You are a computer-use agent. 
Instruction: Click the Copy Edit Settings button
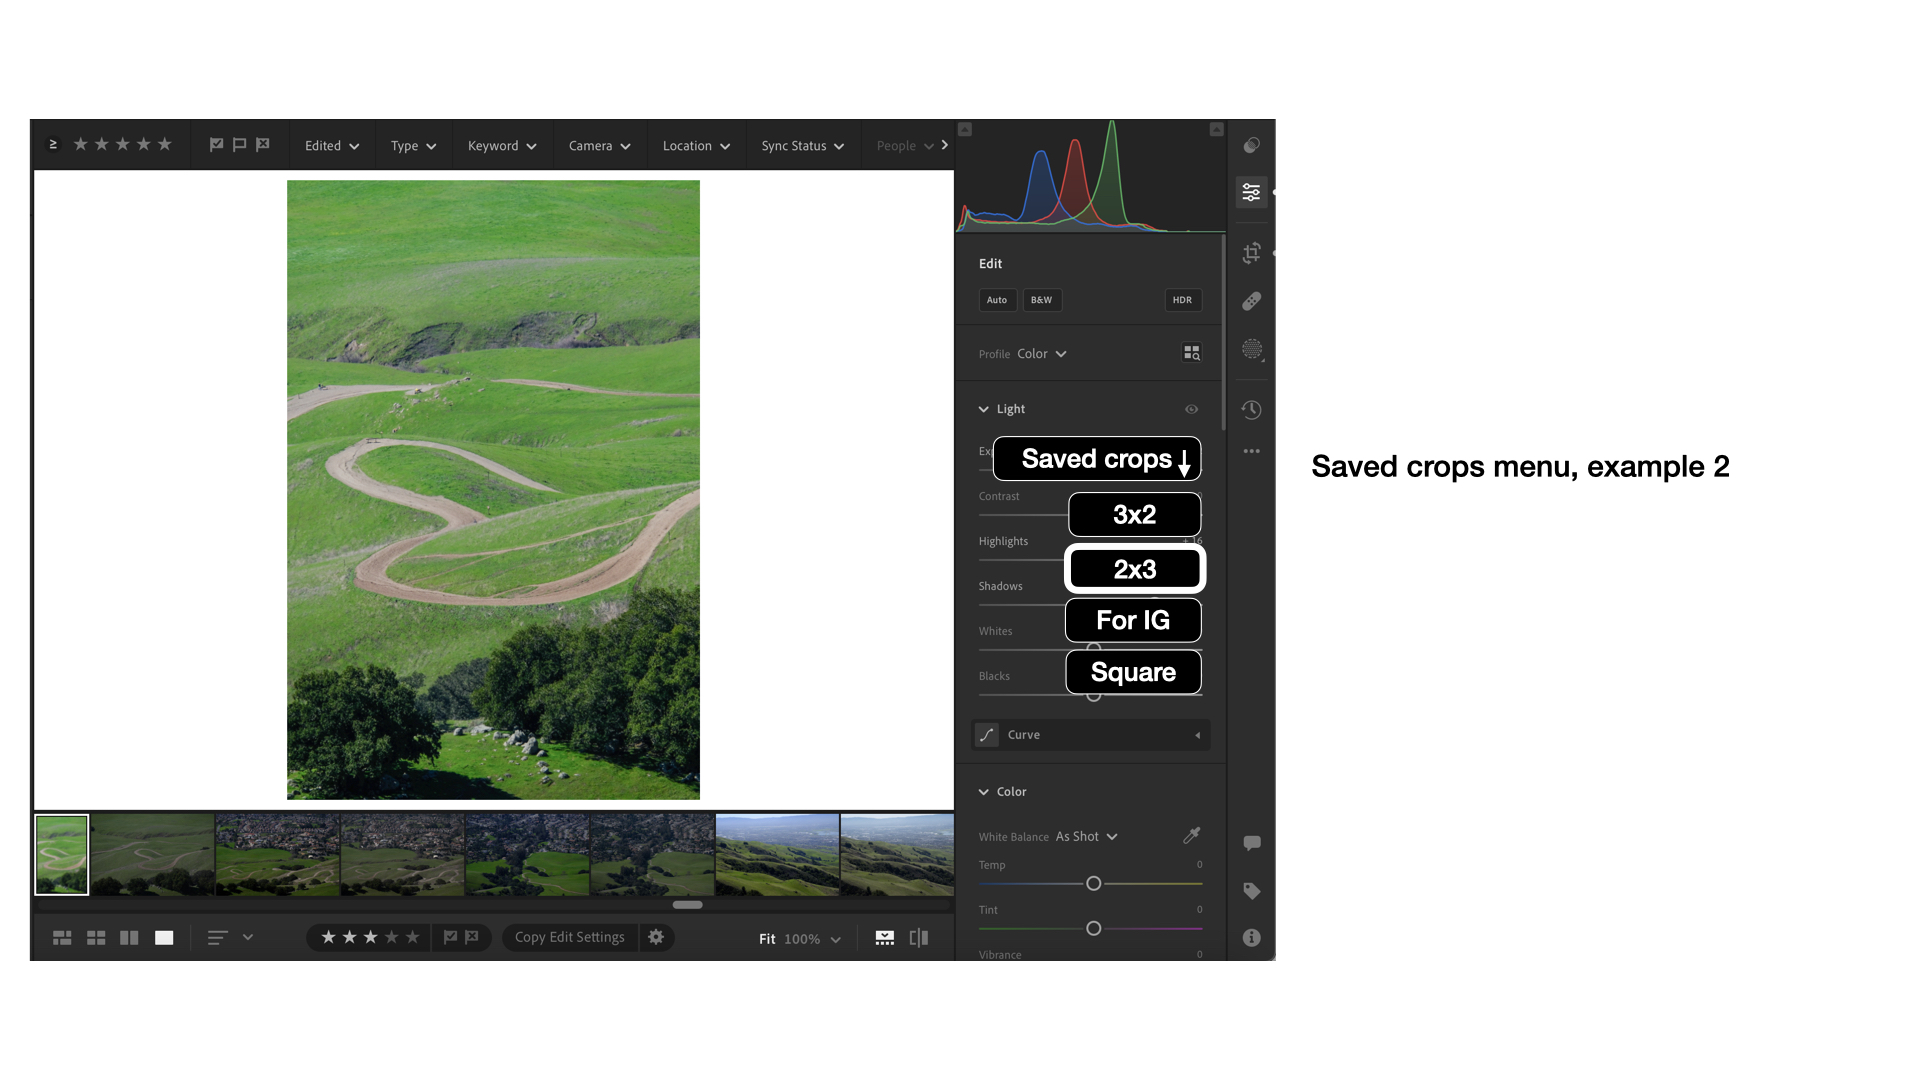coord(568,937)
